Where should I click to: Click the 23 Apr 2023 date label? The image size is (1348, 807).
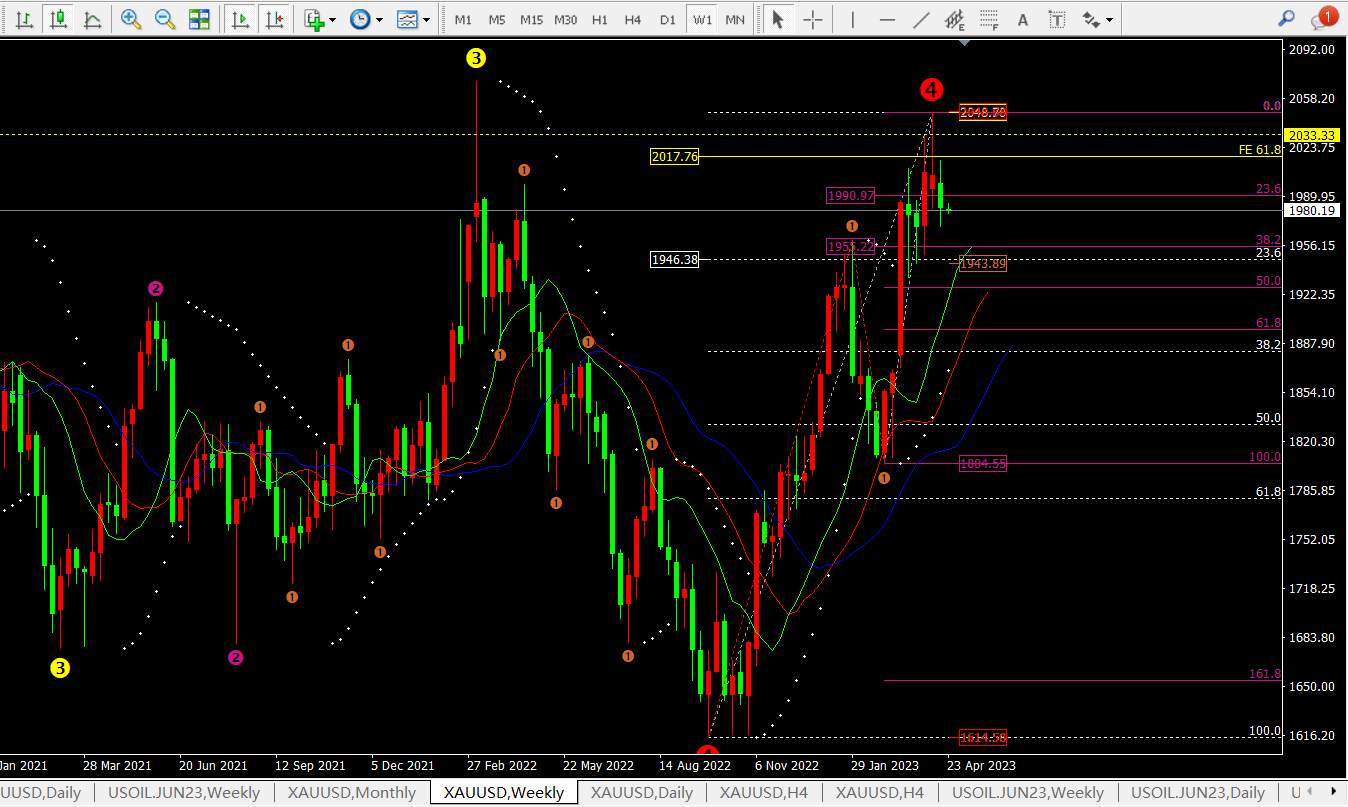point(981,766)
